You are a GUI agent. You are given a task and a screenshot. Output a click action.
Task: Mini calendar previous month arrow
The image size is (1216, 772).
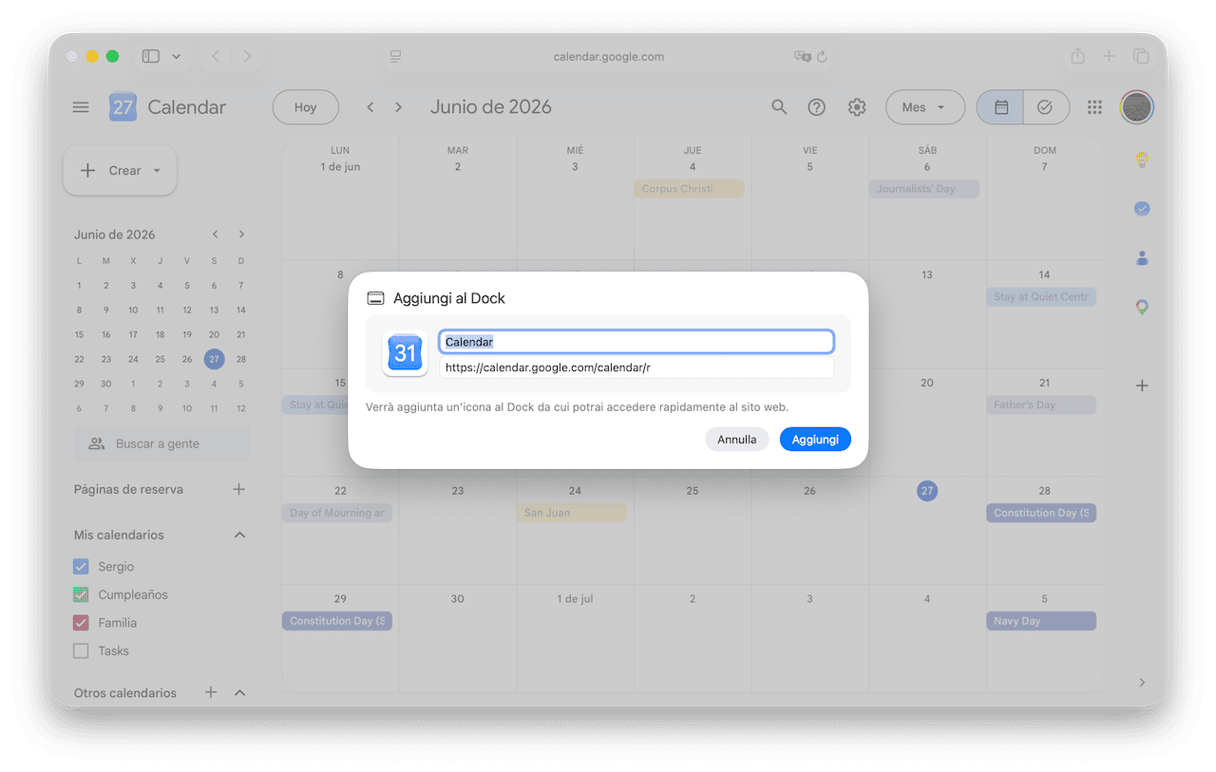click(215, 234)
